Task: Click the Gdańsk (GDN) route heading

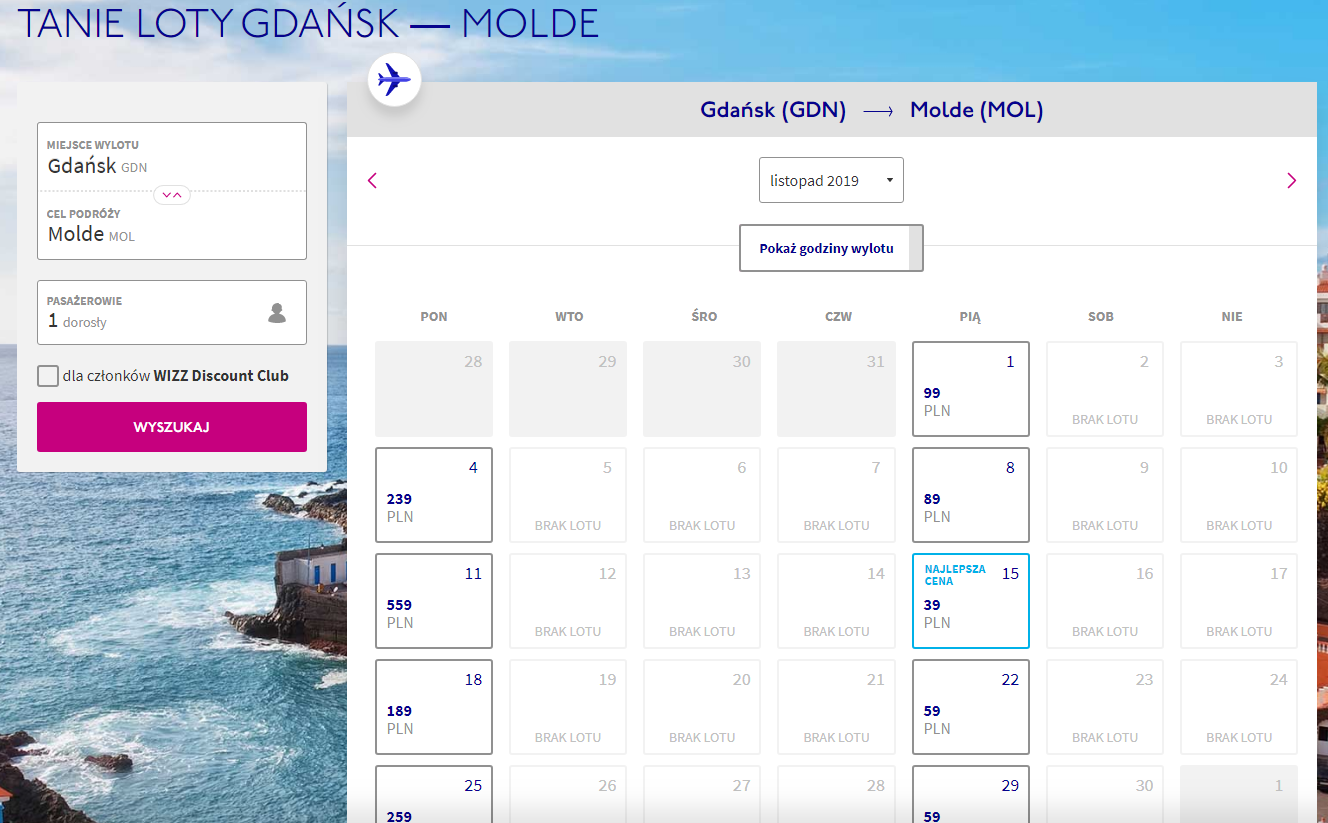Action: (773, 110)
